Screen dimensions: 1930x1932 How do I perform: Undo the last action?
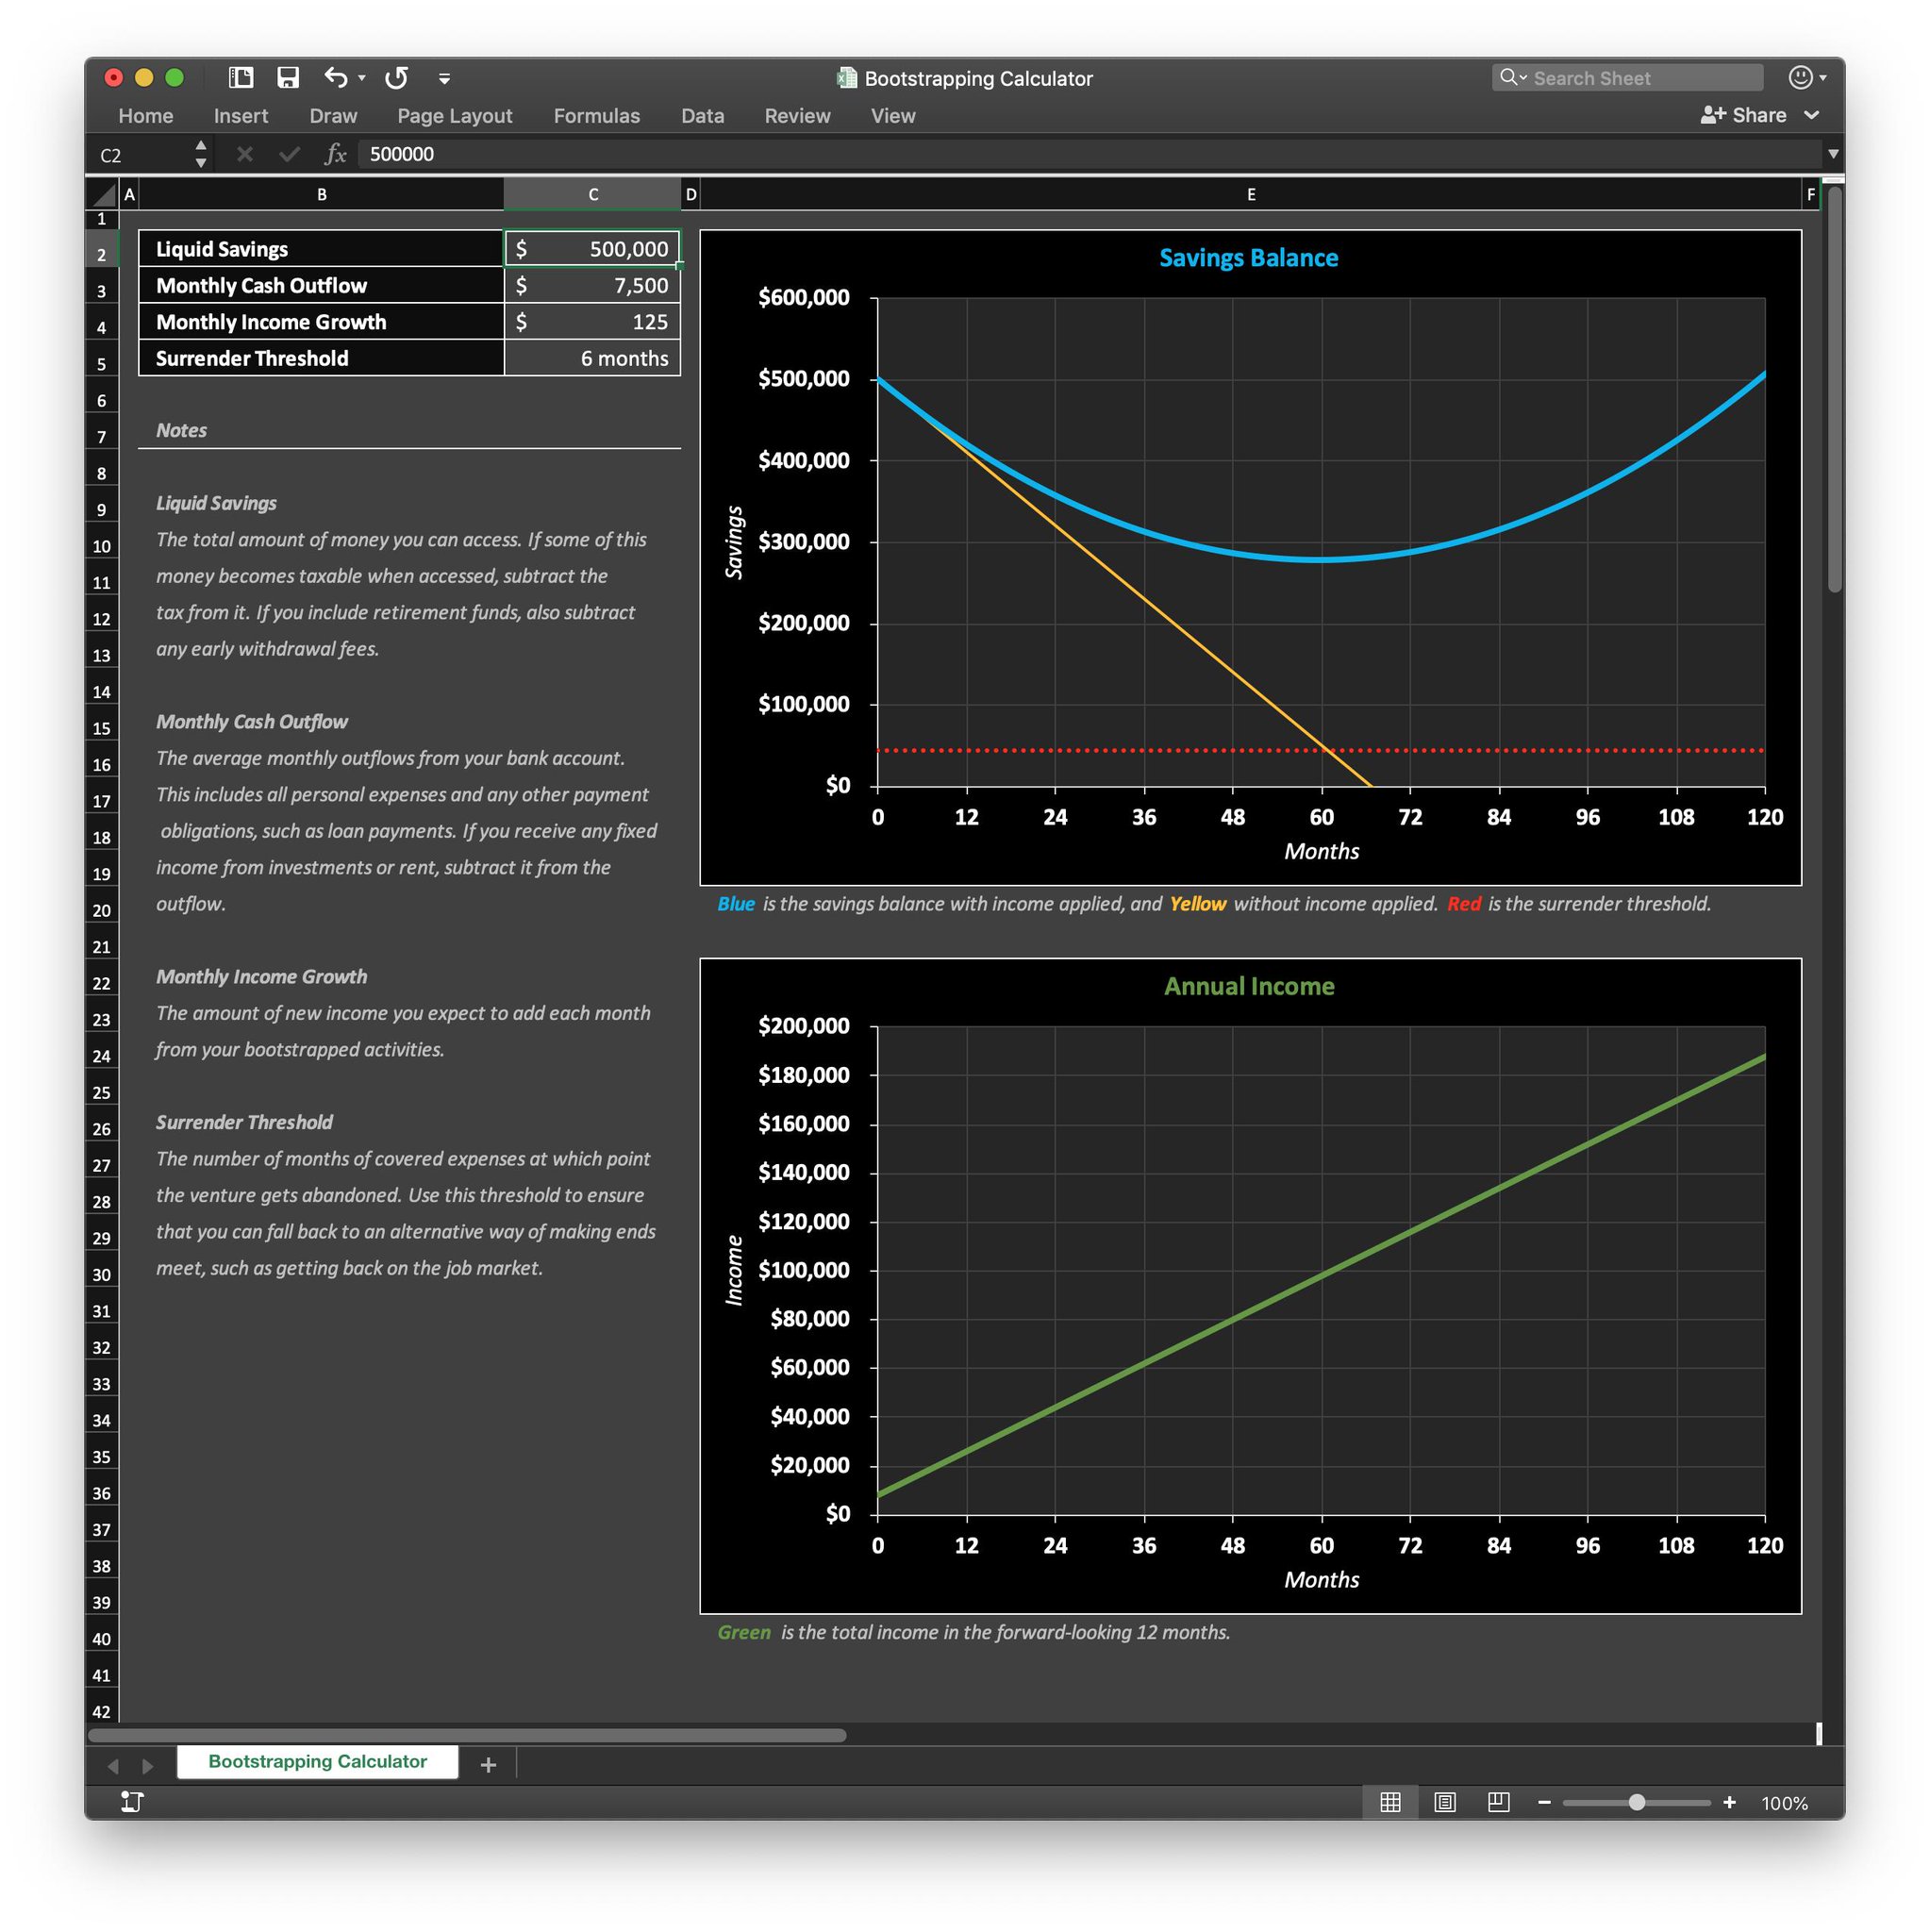coord(335,77)
